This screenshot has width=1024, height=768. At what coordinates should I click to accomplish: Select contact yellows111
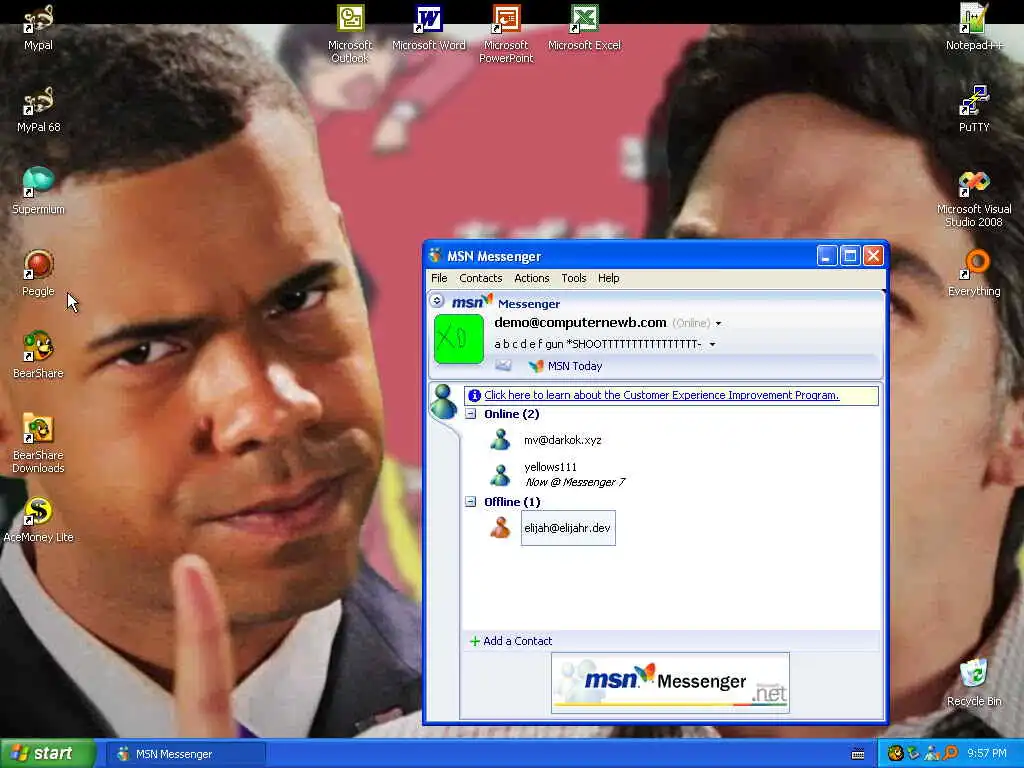[x=551, y=467]
